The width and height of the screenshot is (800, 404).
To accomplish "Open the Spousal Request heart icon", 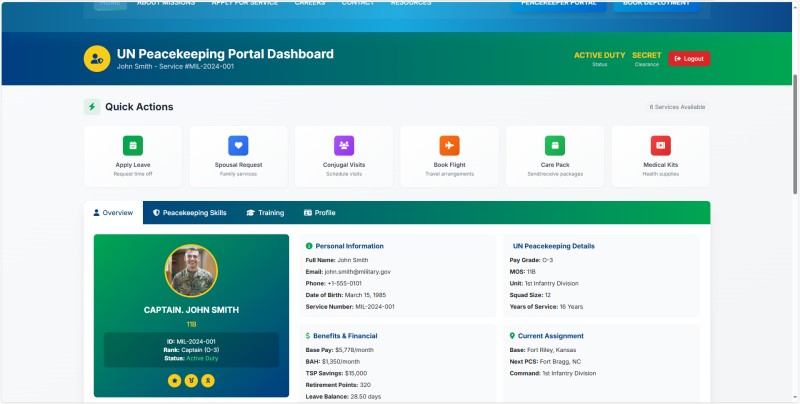I will click(x=238, y=145).
